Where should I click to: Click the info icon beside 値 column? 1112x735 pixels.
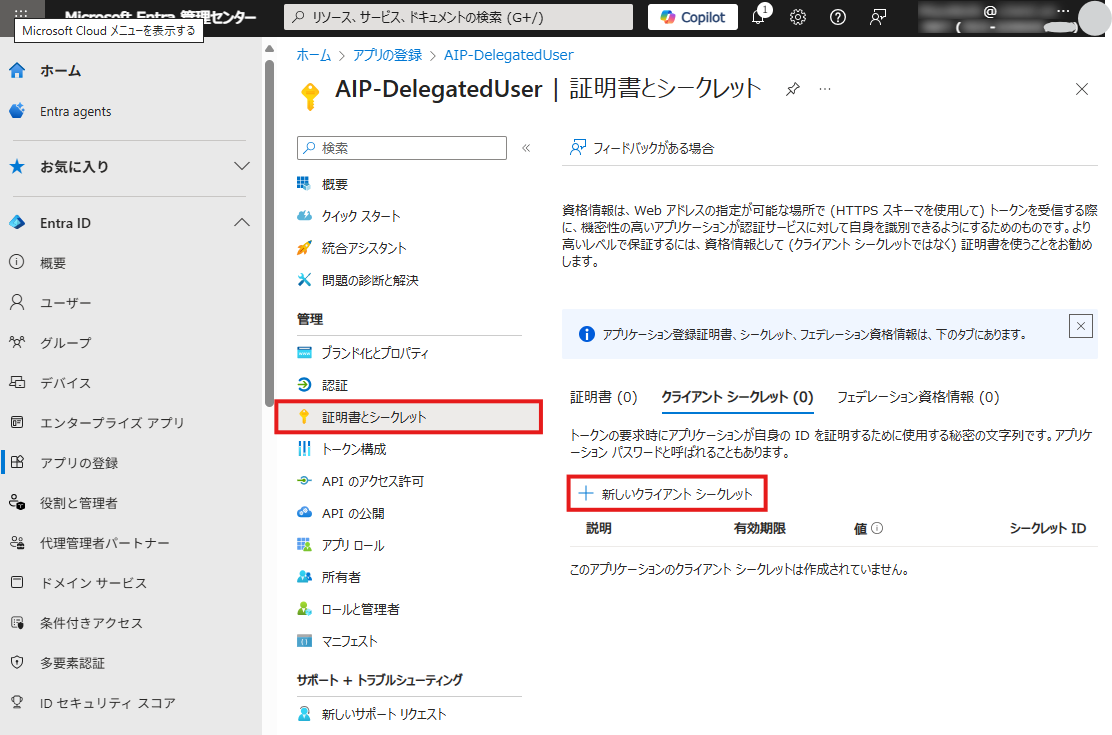pos(877,529)
